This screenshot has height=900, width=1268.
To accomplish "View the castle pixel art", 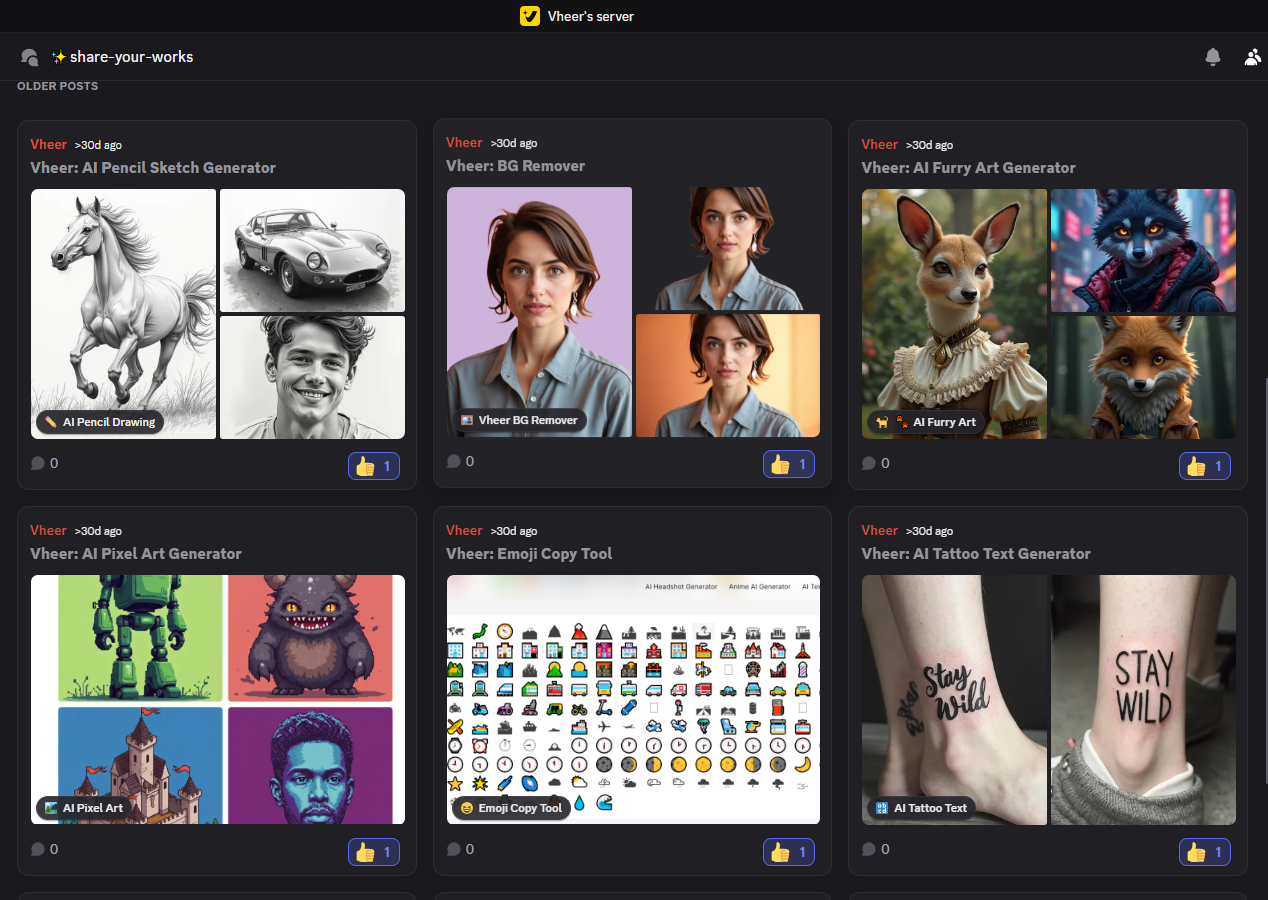I will pos(141,765).
